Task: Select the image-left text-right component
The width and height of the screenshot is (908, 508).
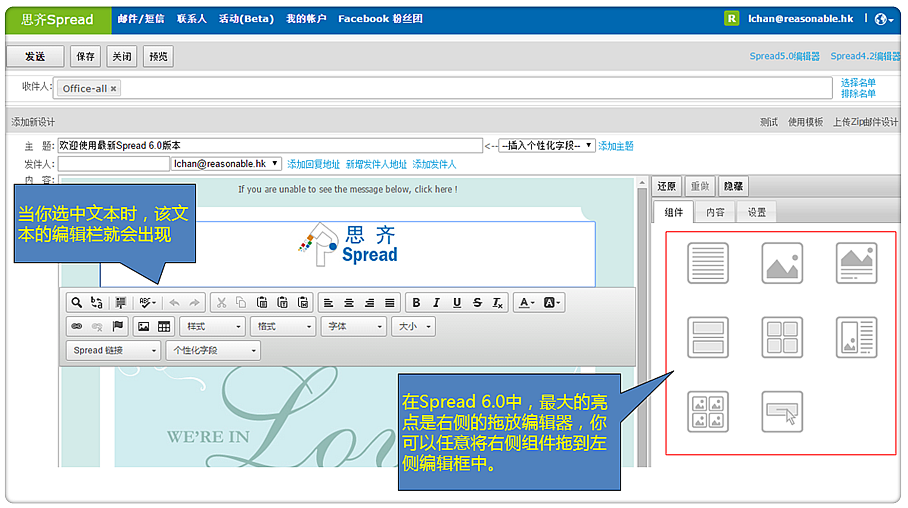Action: point(856,337)
